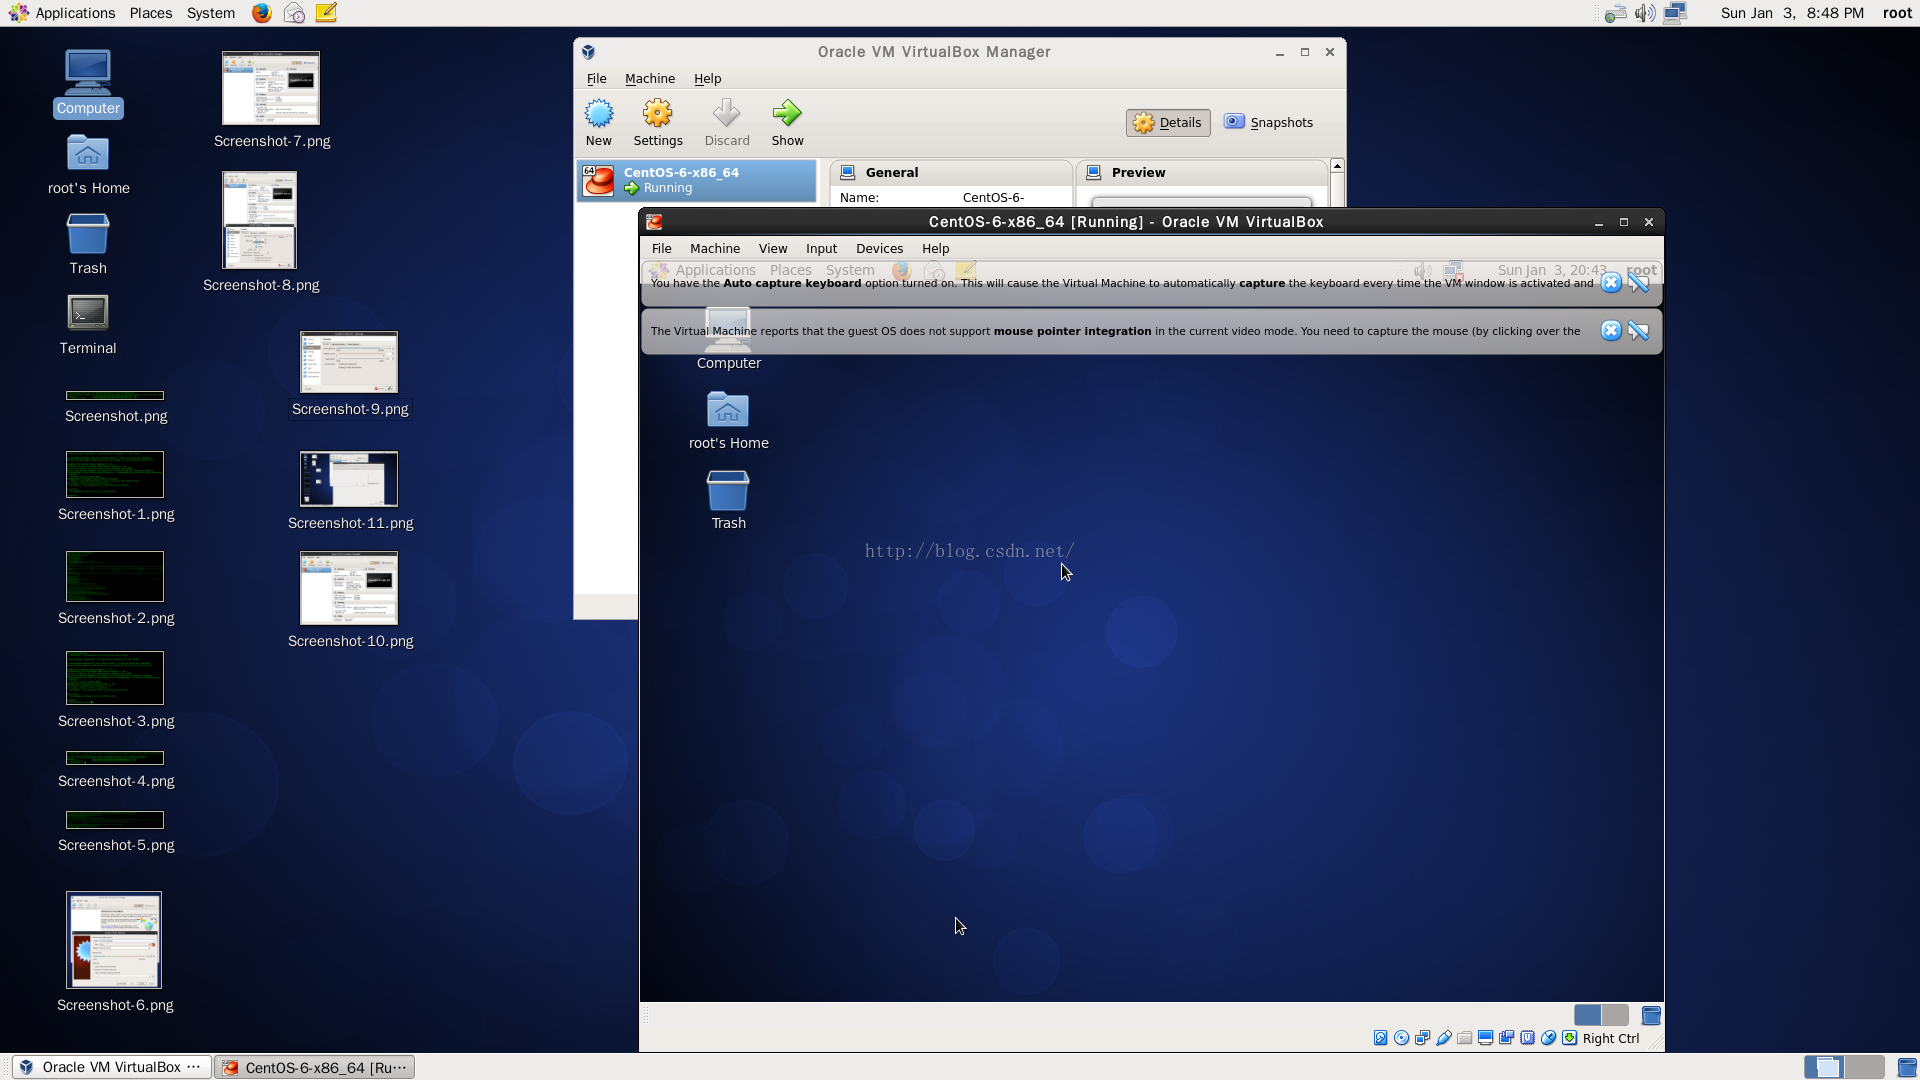Select the CentOS-6-x86_64 running machine entry

pyautogui.click(x=697, y=180)
